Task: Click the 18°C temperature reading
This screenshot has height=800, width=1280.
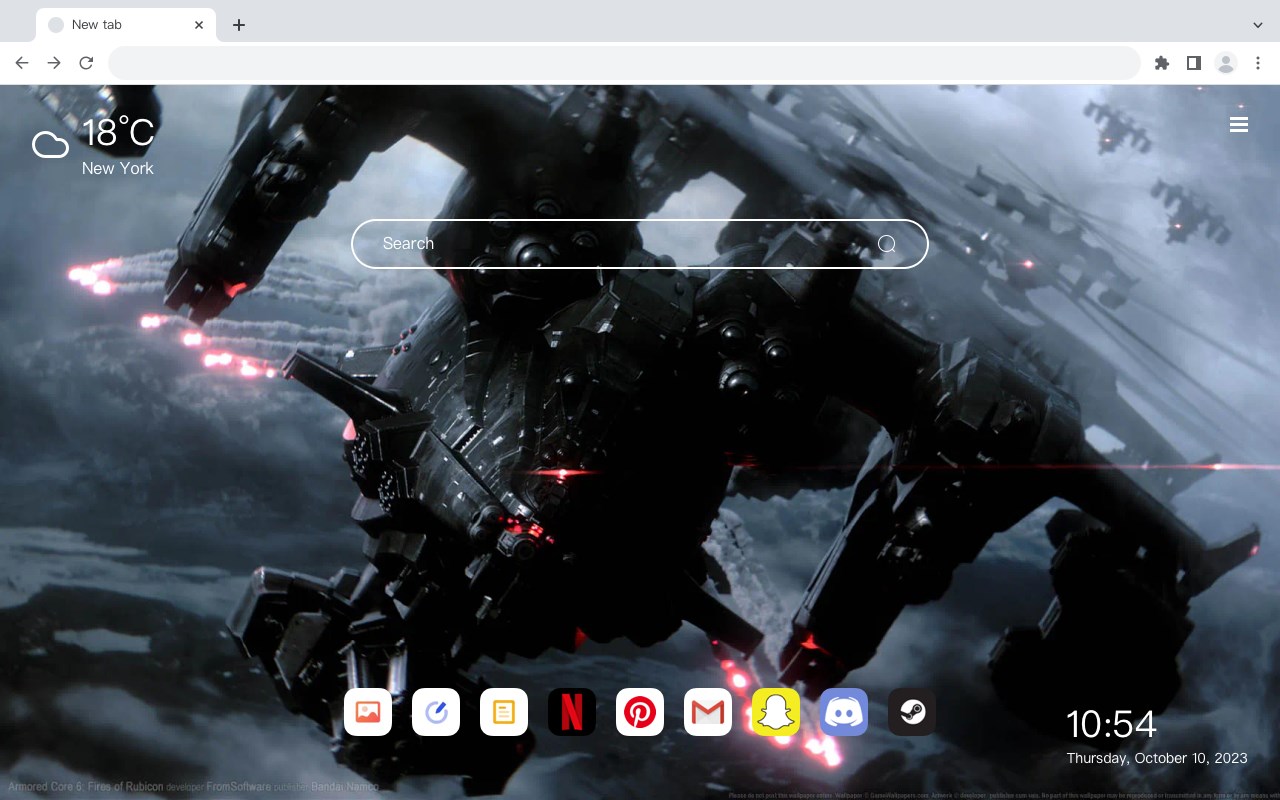Action: [x=118, y=132]
